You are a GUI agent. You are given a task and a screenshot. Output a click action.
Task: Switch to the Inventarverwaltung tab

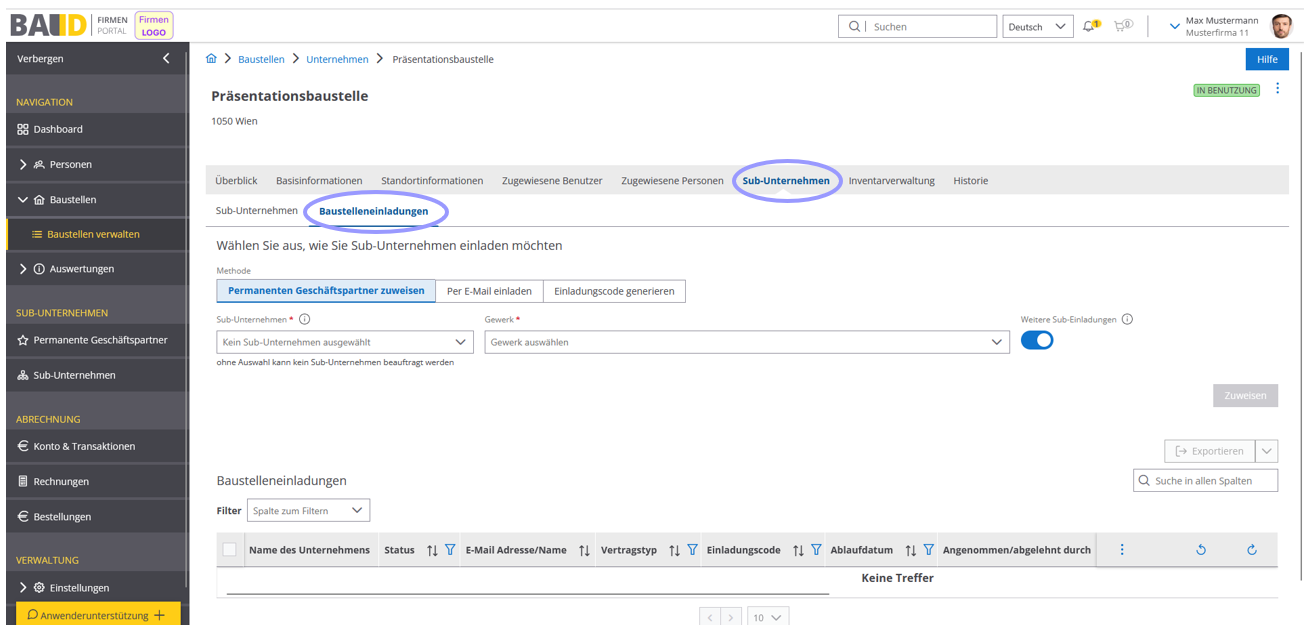891,181
